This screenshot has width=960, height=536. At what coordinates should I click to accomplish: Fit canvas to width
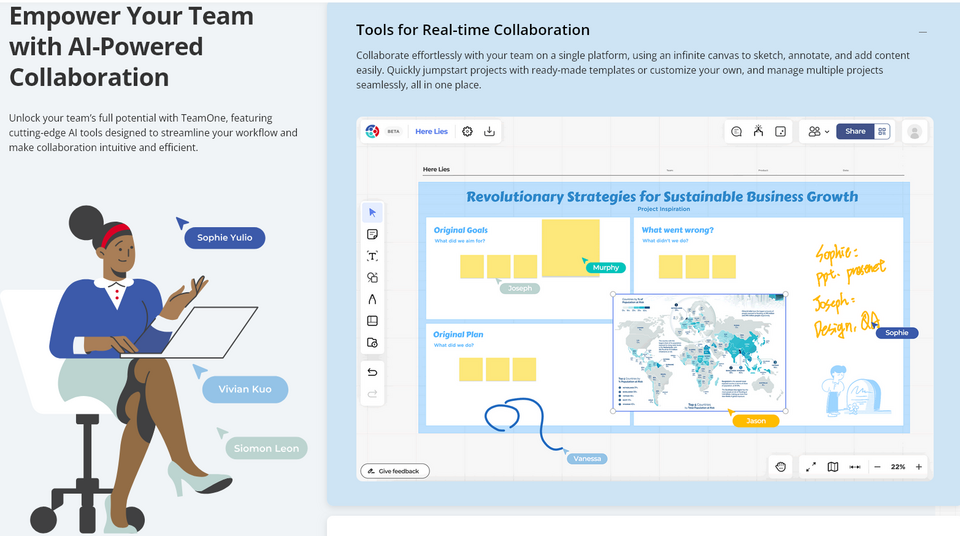point(855,467)
